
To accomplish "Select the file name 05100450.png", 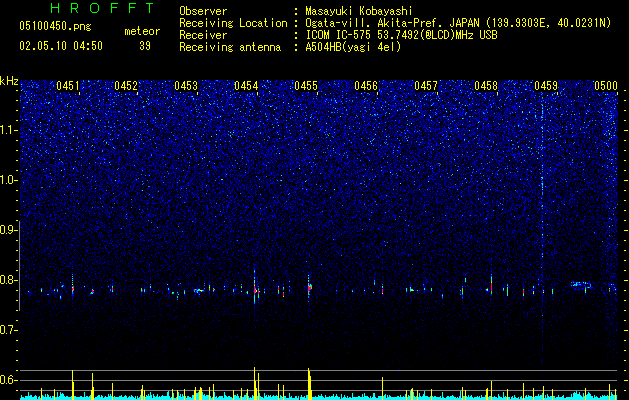I will (55, 27).
